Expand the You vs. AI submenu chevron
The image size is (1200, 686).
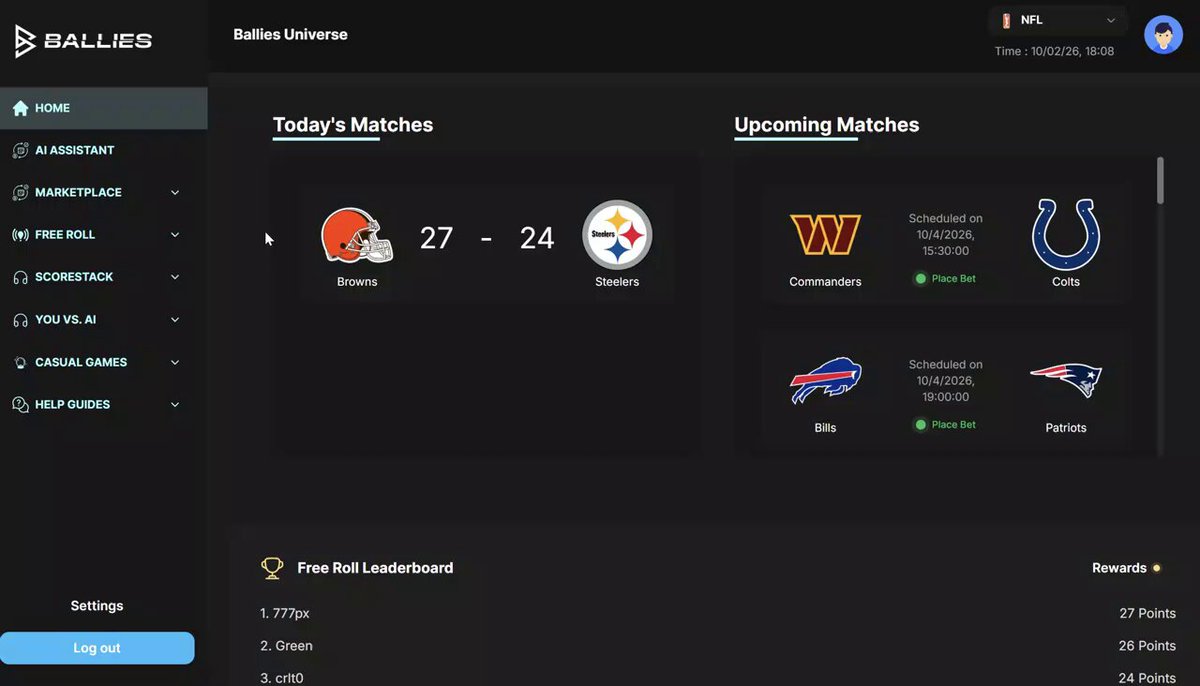click(x=175, y=320)
